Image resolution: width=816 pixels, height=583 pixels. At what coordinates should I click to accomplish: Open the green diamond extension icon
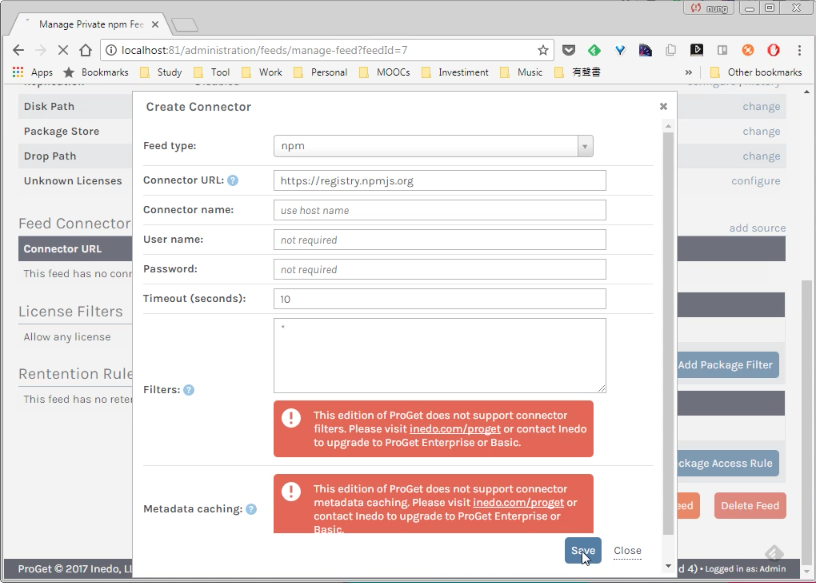pos(594,50)
